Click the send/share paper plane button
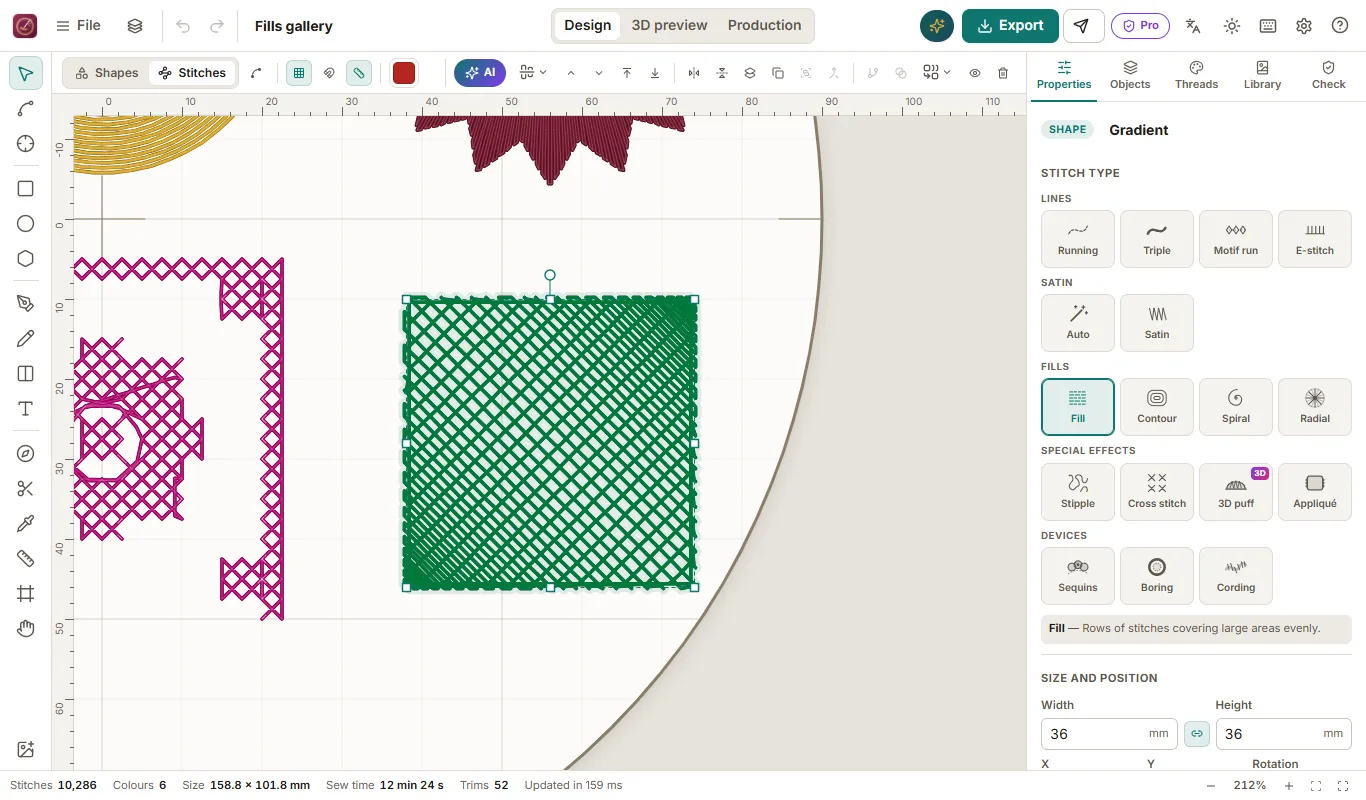The width and height of the screenshot is (1366, 800). tap(1083, 26)
